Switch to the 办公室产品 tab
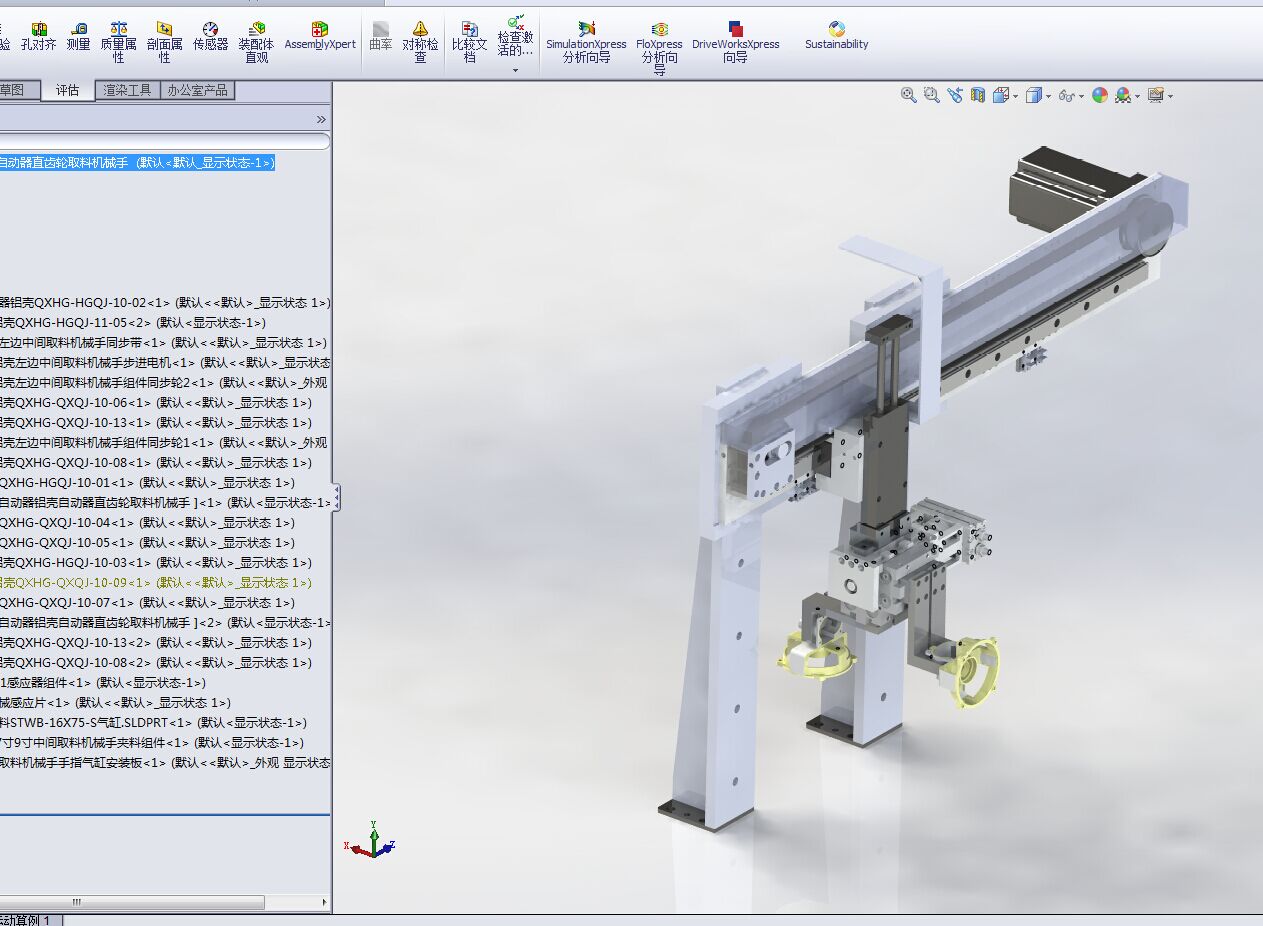 click(197, 90)
